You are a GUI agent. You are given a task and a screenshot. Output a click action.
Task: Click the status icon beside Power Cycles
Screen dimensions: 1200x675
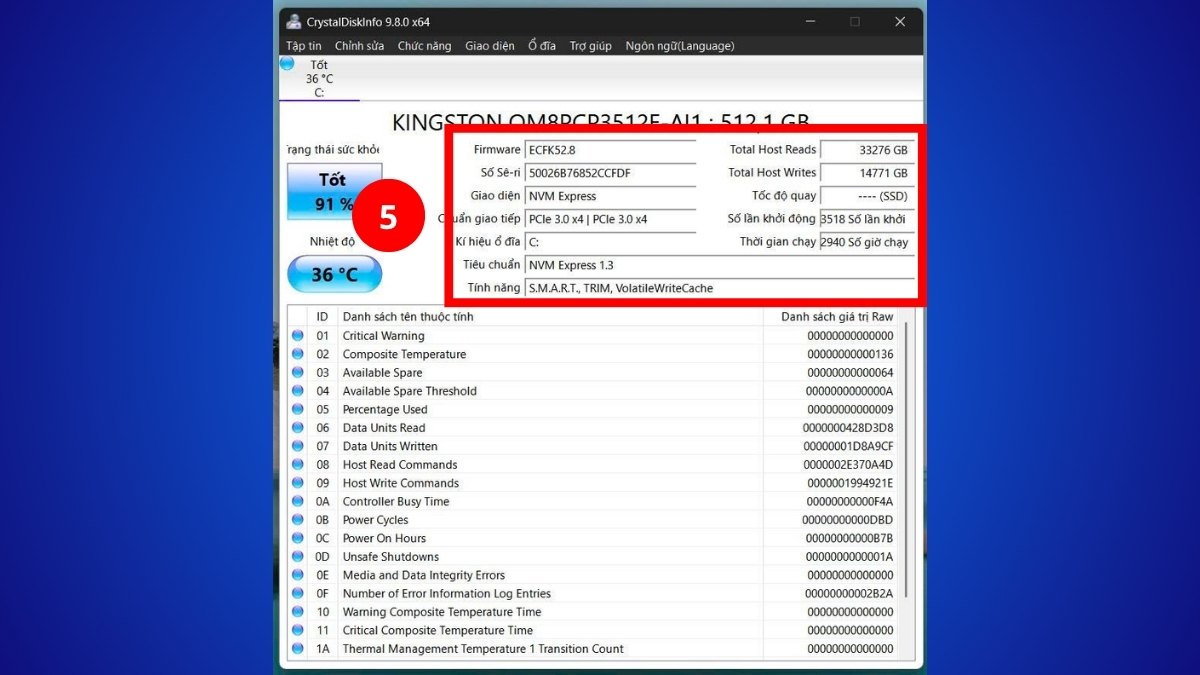[297, 519]
